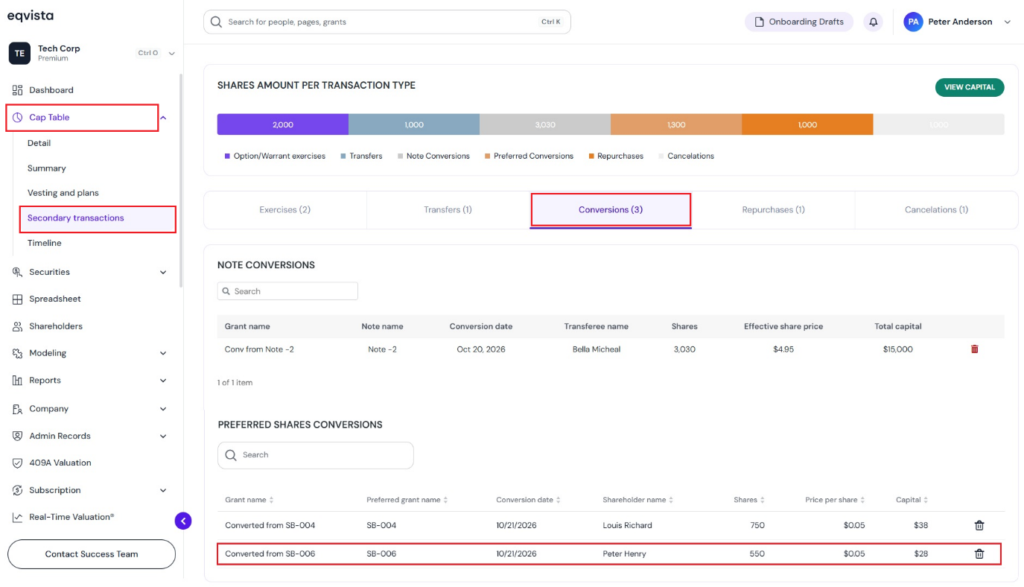1024x587 pixels.
Task: Click the Preferred Conversions legend entry
Action: click(x=529, y=157)
